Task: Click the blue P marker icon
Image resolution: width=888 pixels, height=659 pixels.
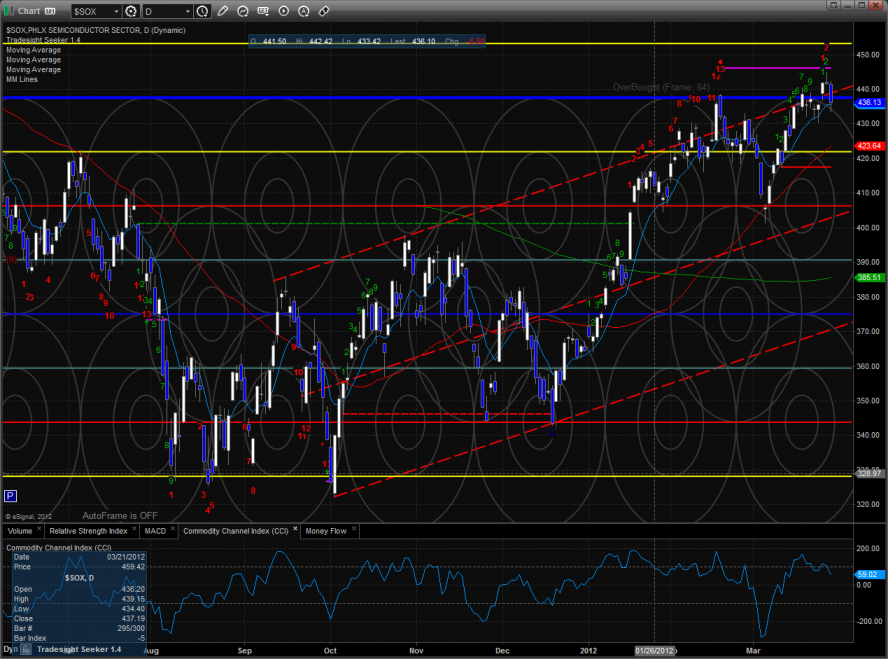Action: coord(10,495)
